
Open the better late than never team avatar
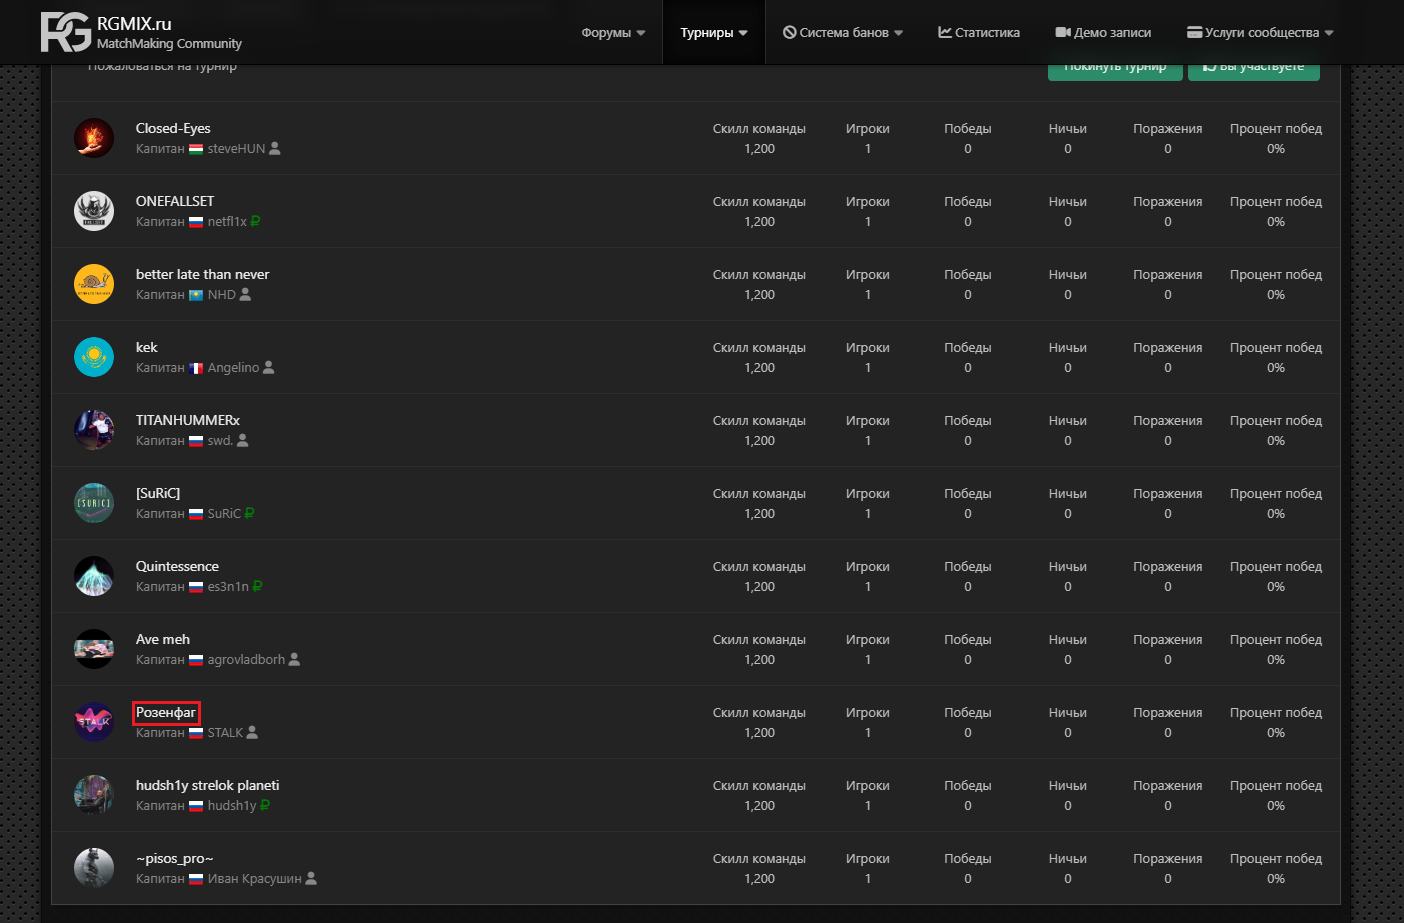94,284
